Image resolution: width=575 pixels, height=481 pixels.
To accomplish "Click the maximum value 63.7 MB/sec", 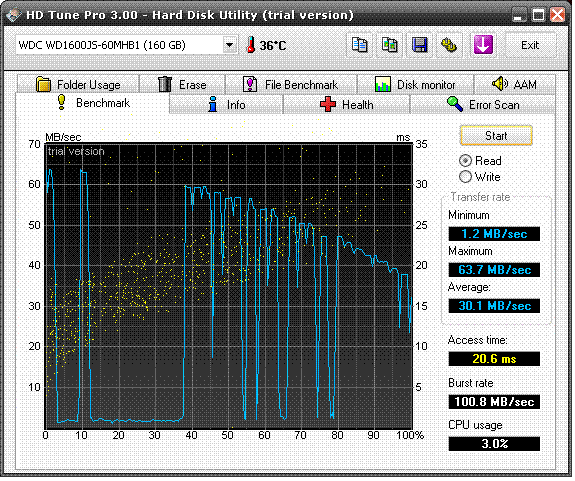I will pyautogui.click(x=494, y=270).
